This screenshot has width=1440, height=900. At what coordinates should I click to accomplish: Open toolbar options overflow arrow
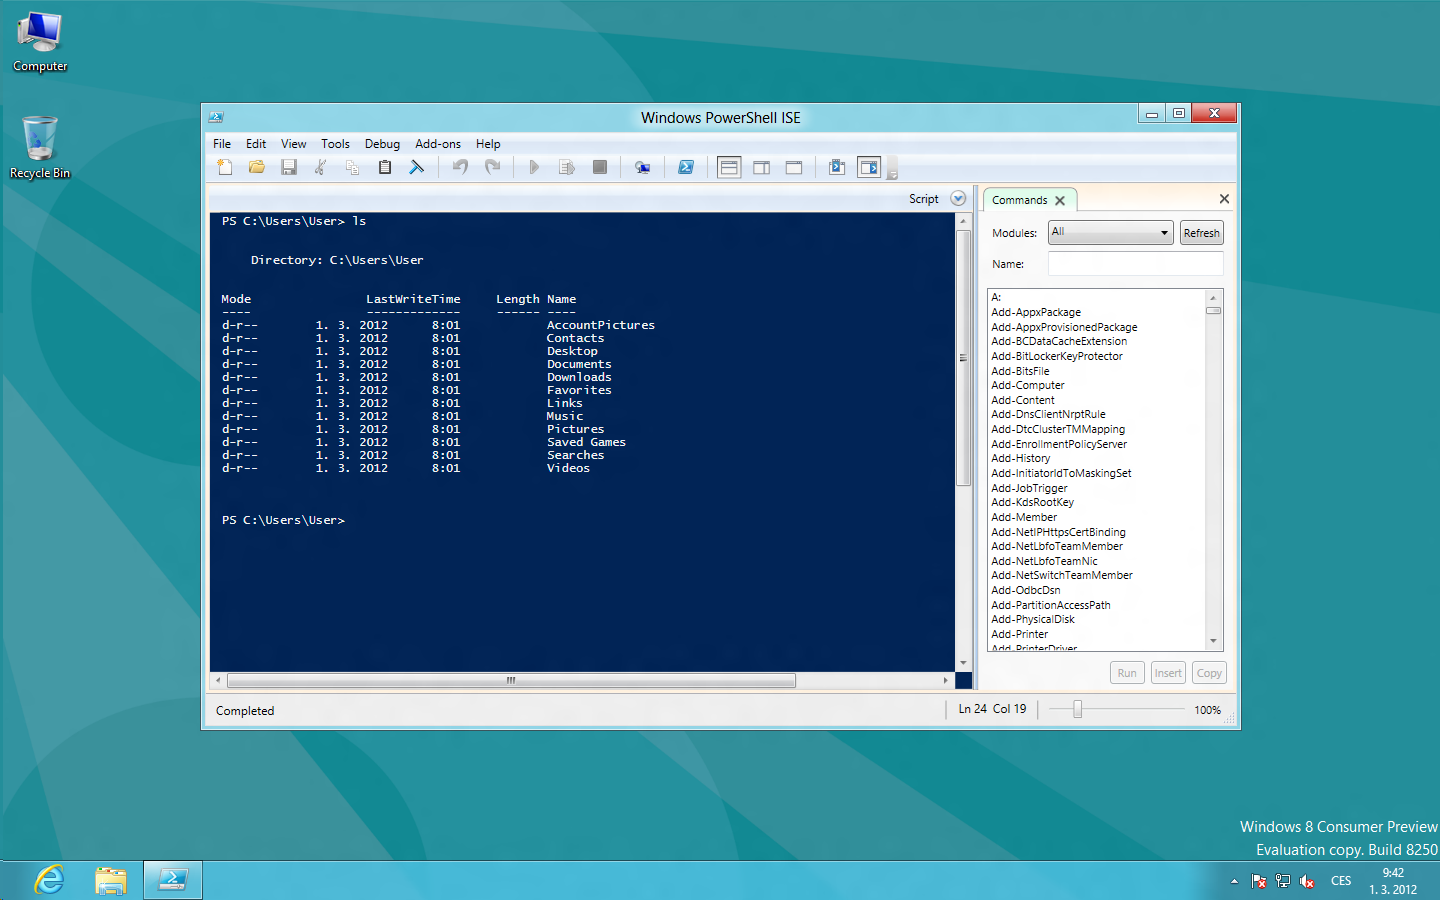click(892, 168)
